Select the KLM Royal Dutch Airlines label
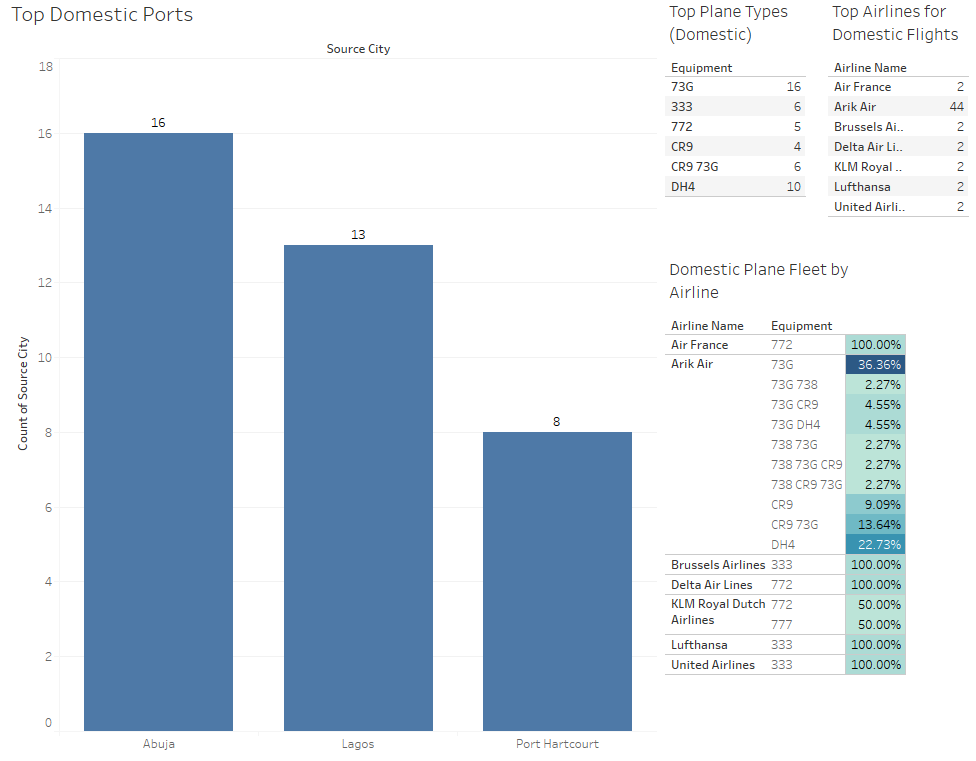 (718, 612)
